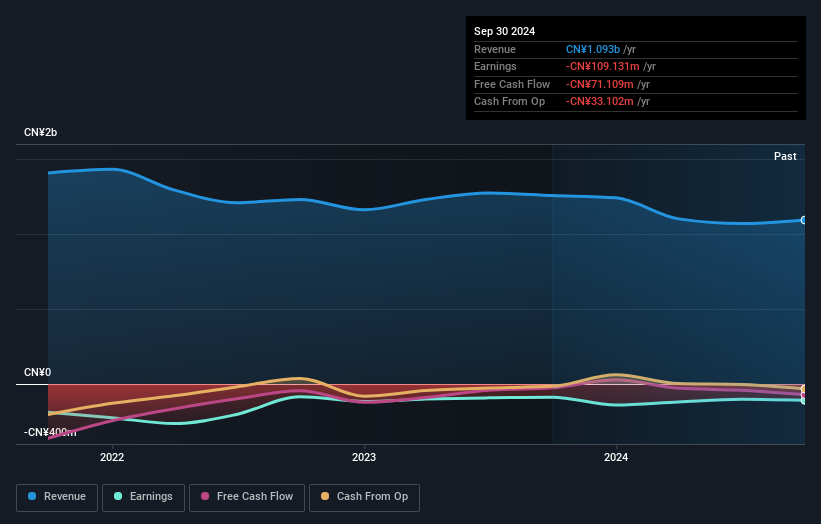Click the 2023 x-axis label

click(x=364, y=457)
